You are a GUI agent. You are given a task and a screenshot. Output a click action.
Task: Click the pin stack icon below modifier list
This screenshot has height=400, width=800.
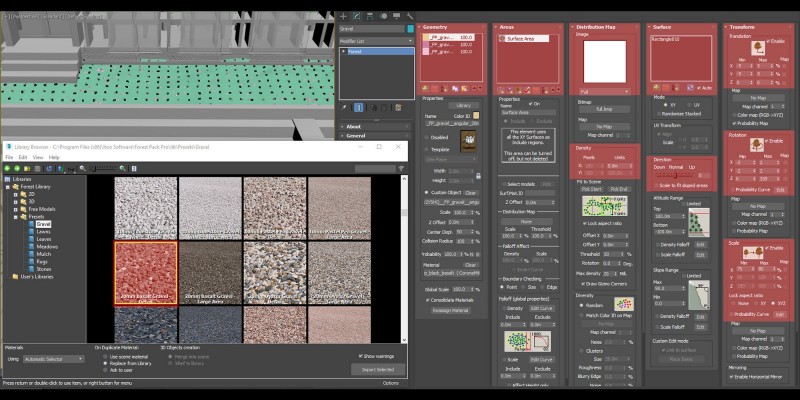(x=343, y=105)
